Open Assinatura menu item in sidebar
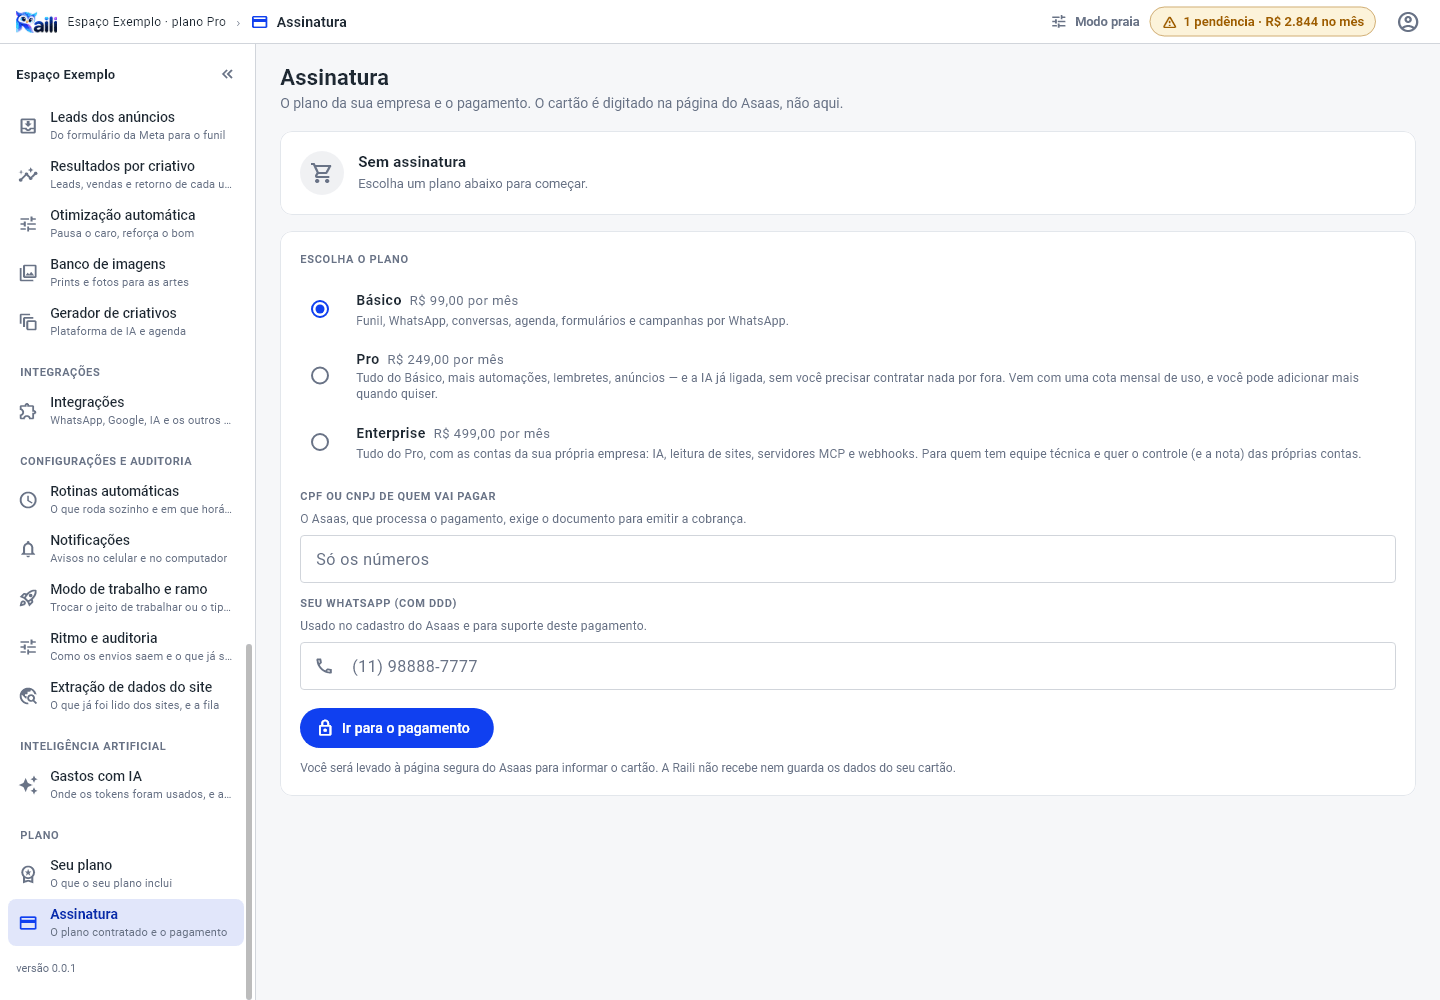The image size is (1440, 1000). pyautogui.click(x=126, y=922)
